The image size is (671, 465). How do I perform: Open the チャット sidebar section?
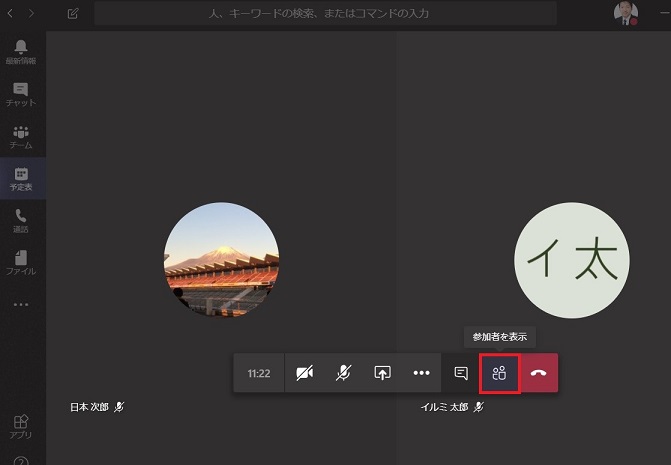tap(21, 94)
